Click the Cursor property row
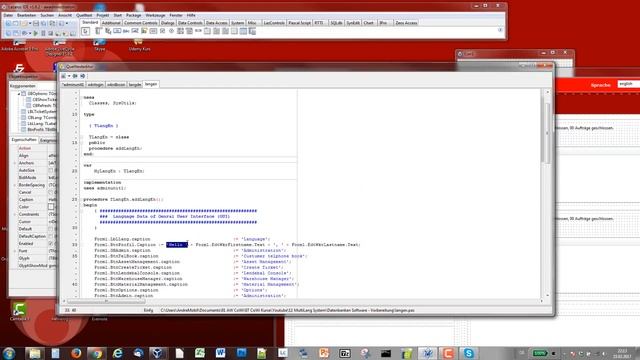The image size is (640, 360). coord(33,222)
